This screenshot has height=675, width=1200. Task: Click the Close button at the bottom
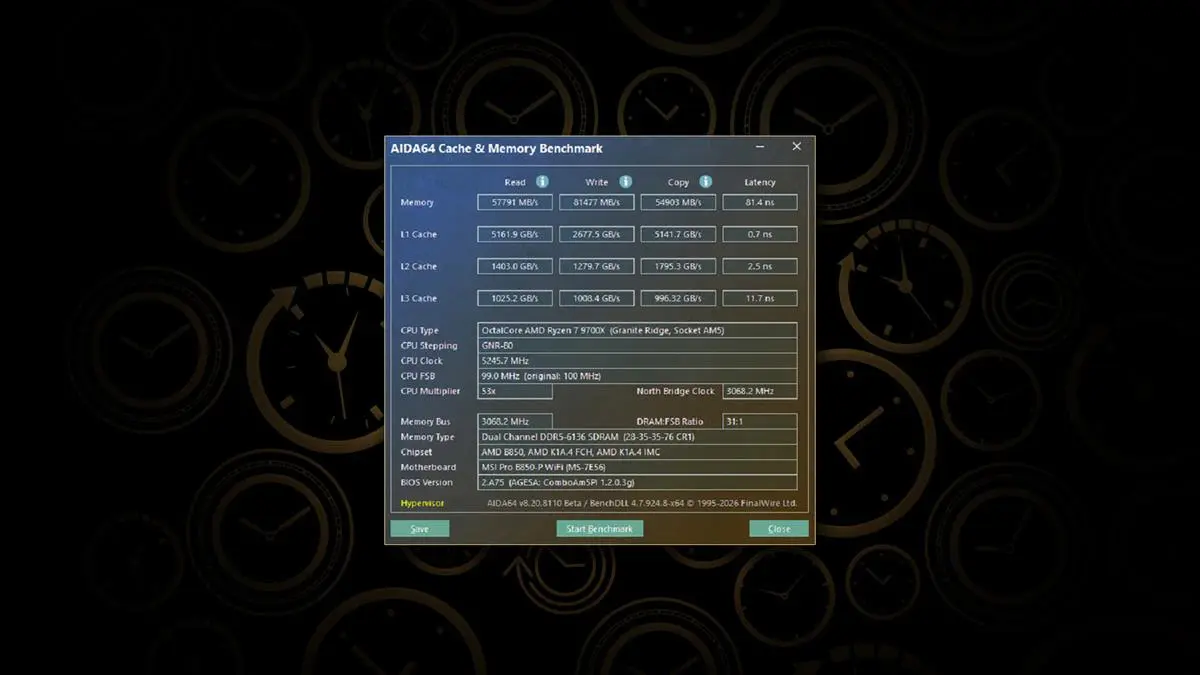[779, 528]
